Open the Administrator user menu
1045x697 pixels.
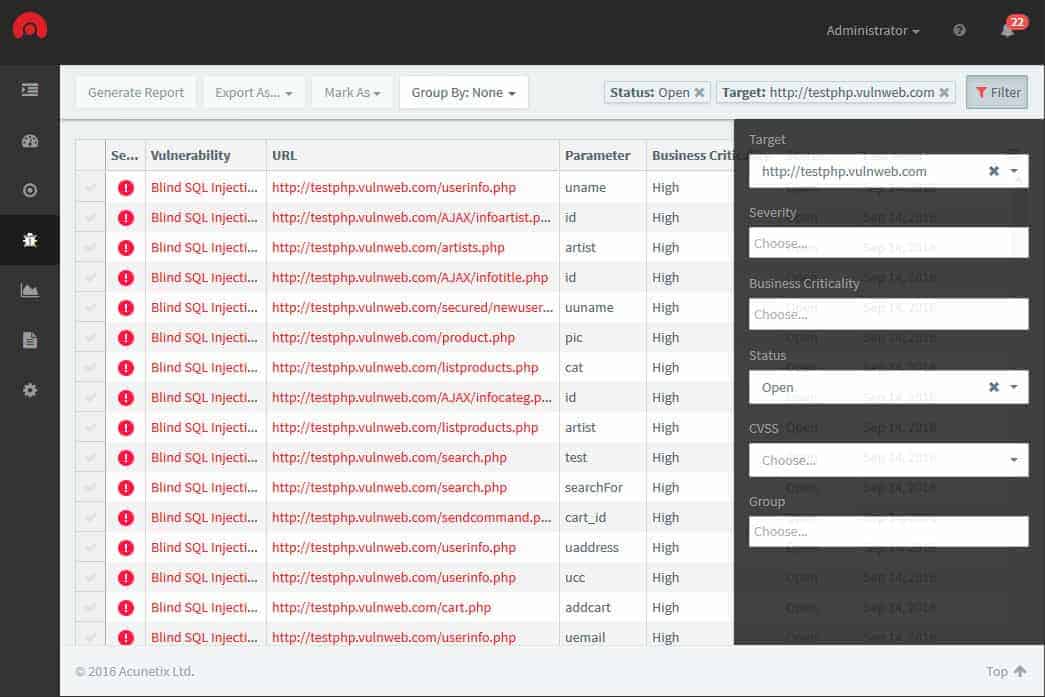tap(872, 31)
